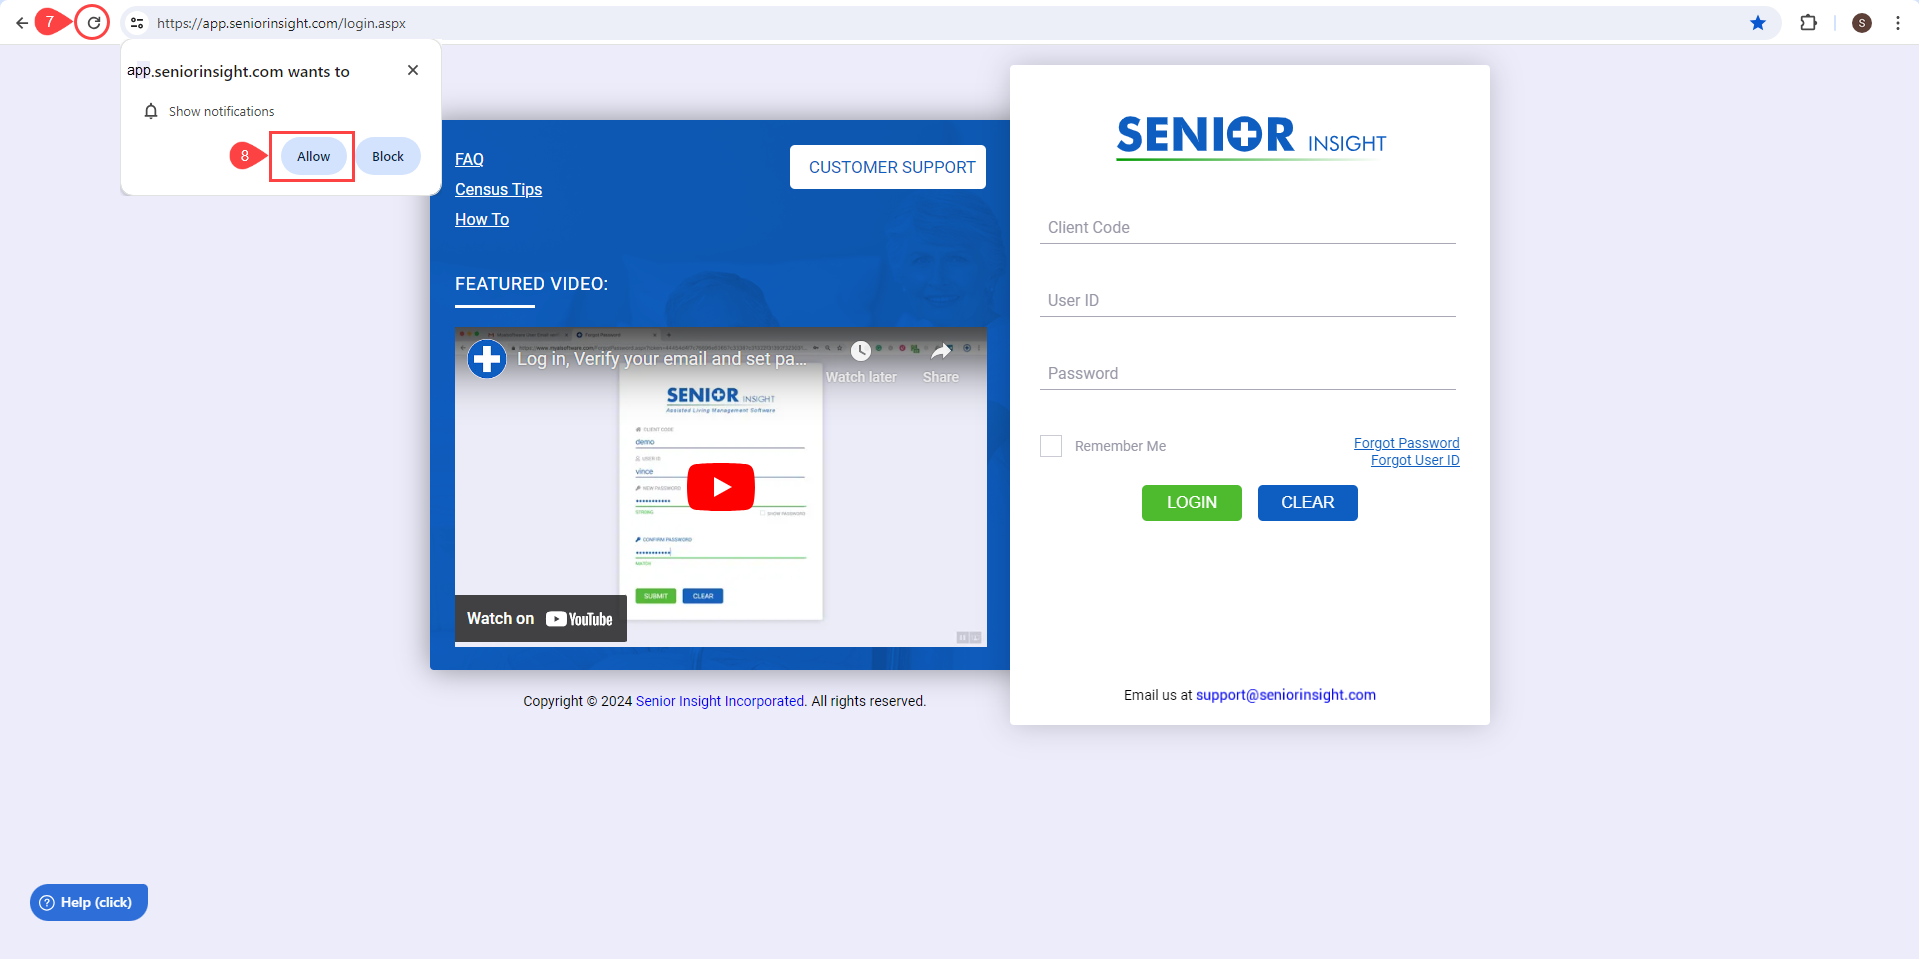This screenshot has height=959, width=1919.
Task: Open Senior Insight Incorporated link
Action: point(720,701)
